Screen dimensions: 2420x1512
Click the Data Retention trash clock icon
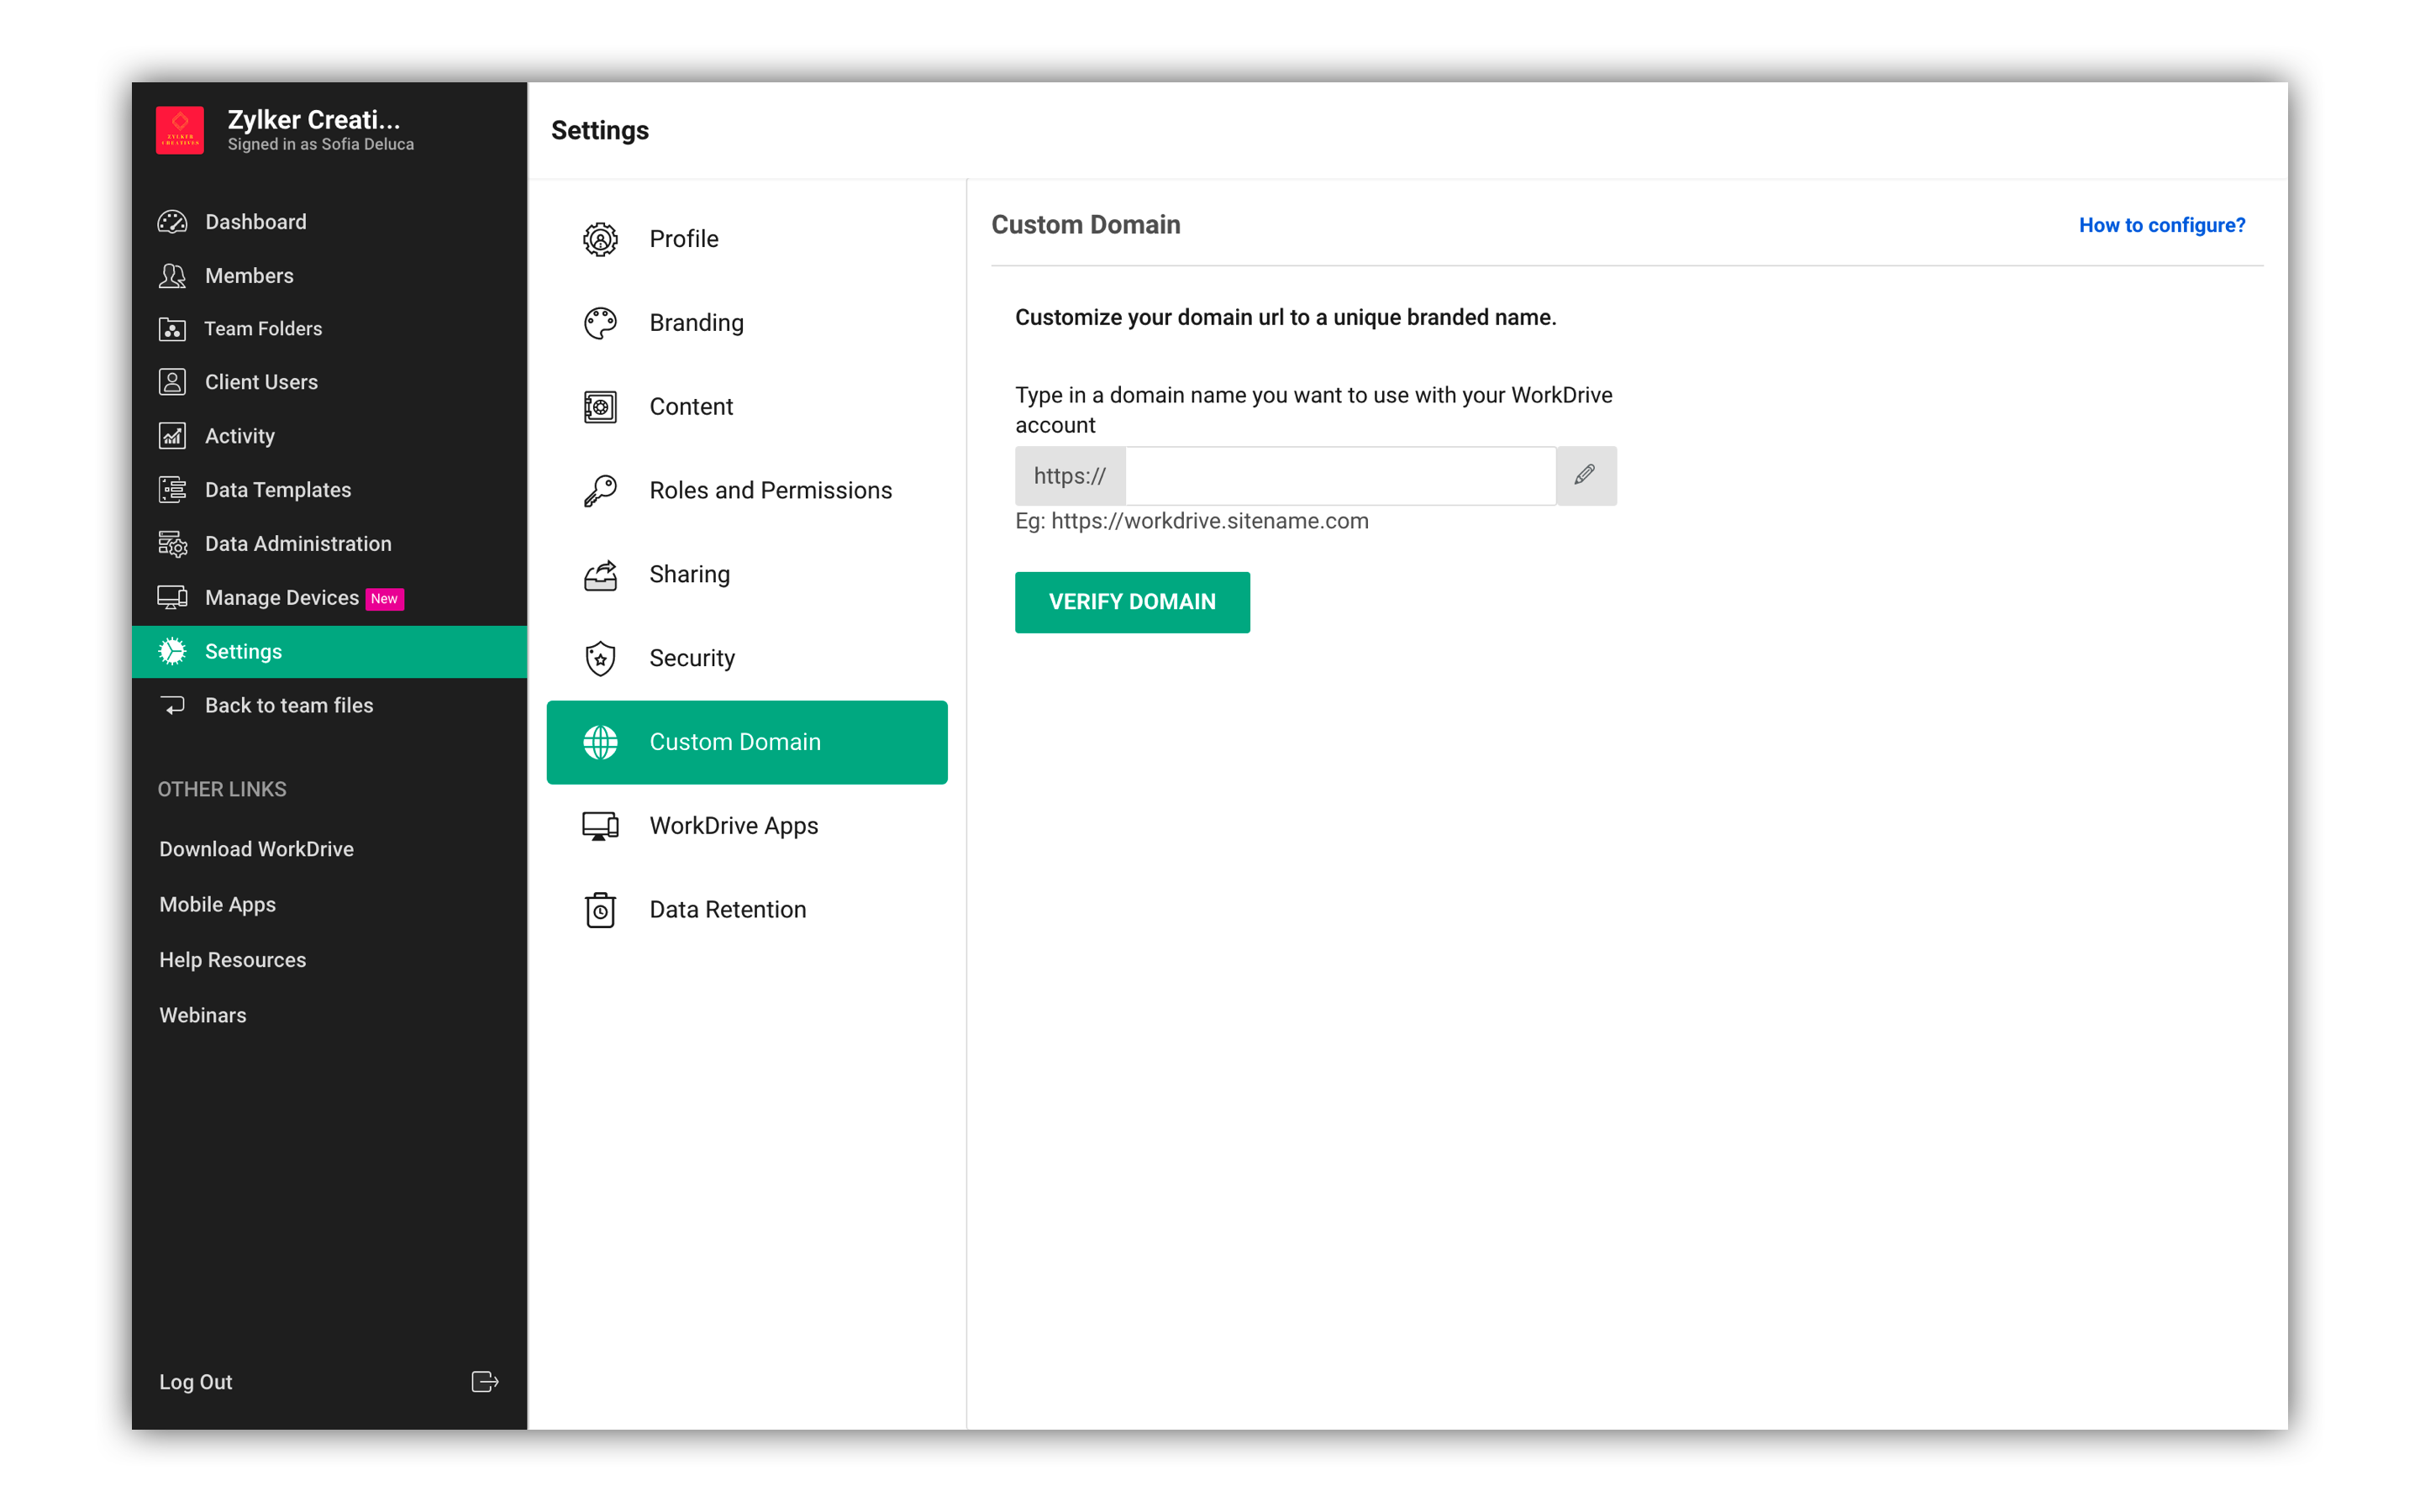coord(600,910)
